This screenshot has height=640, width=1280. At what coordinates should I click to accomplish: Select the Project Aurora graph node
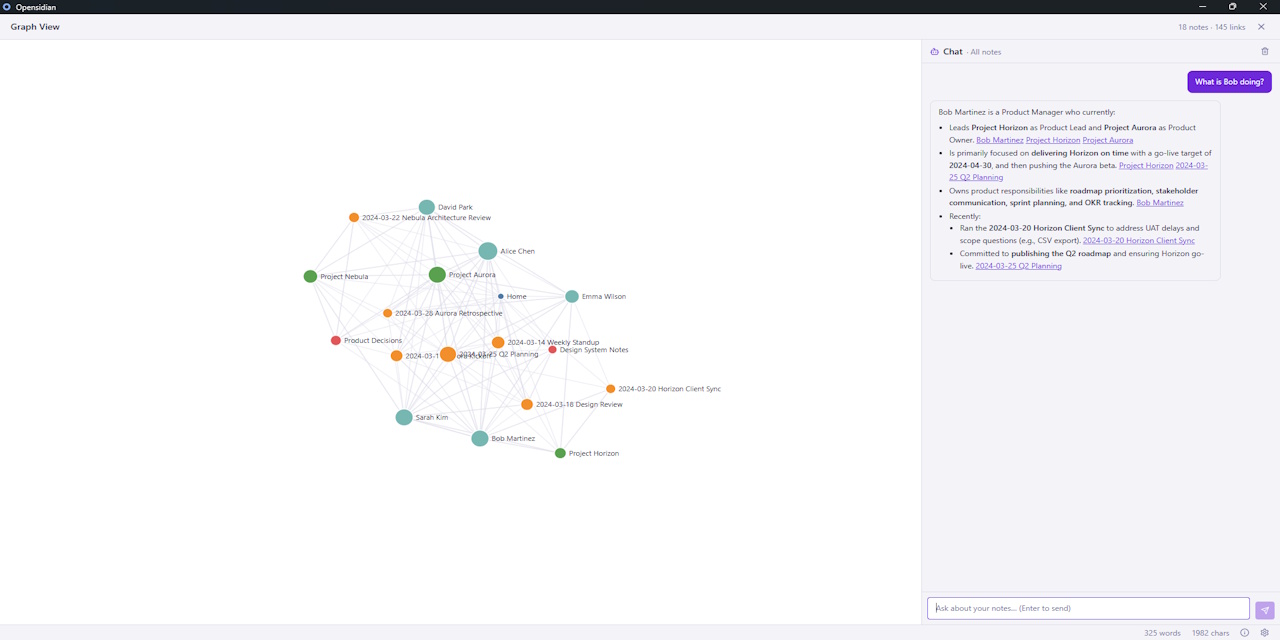tap(437, 275)
